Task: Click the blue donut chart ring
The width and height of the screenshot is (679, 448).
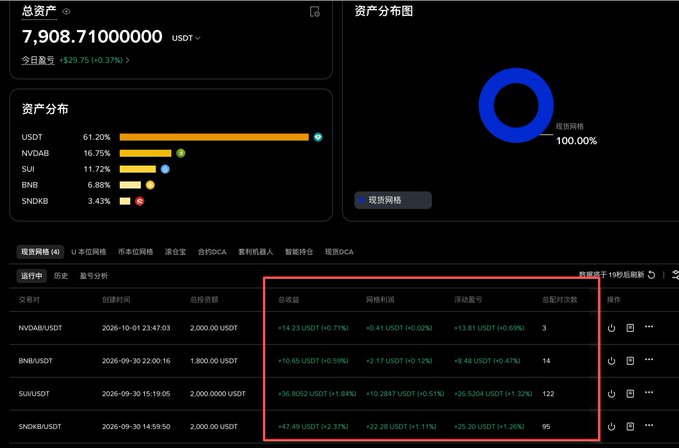Action: coord(488,105)
